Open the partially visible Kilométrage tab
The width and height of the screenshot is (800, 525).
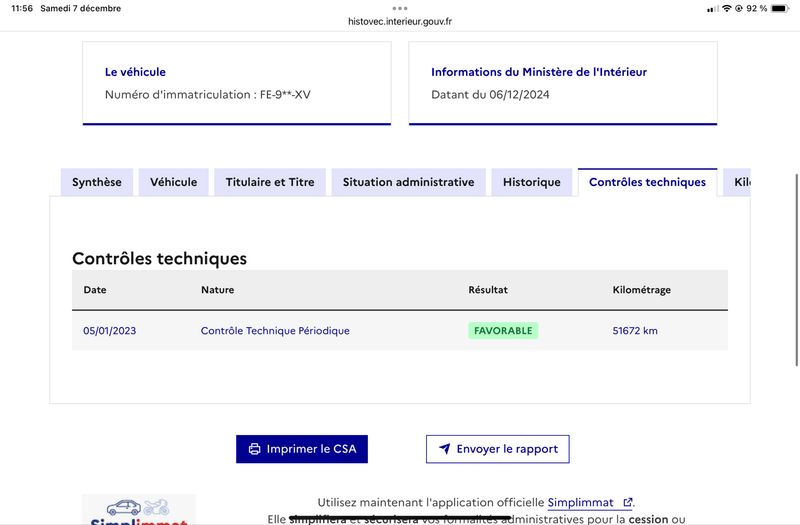(737, 182)
